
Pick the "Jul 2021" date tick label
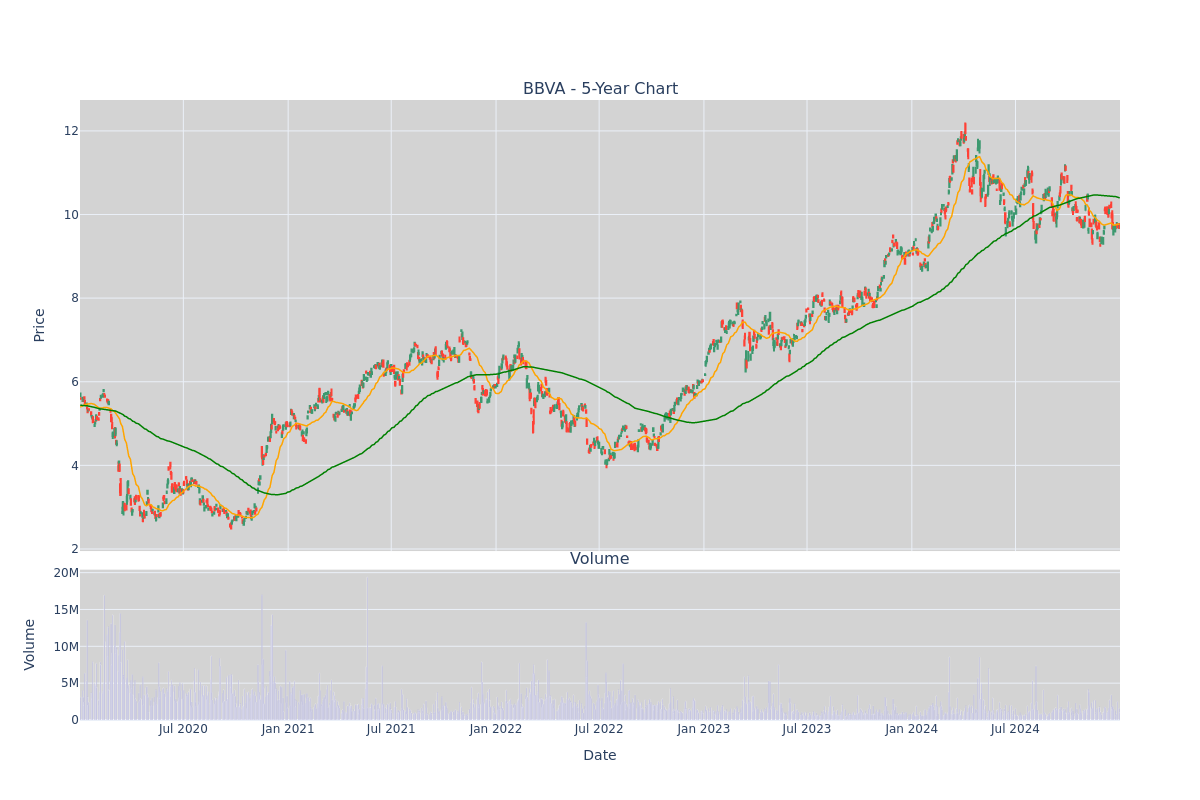click(x=391, y=729)
